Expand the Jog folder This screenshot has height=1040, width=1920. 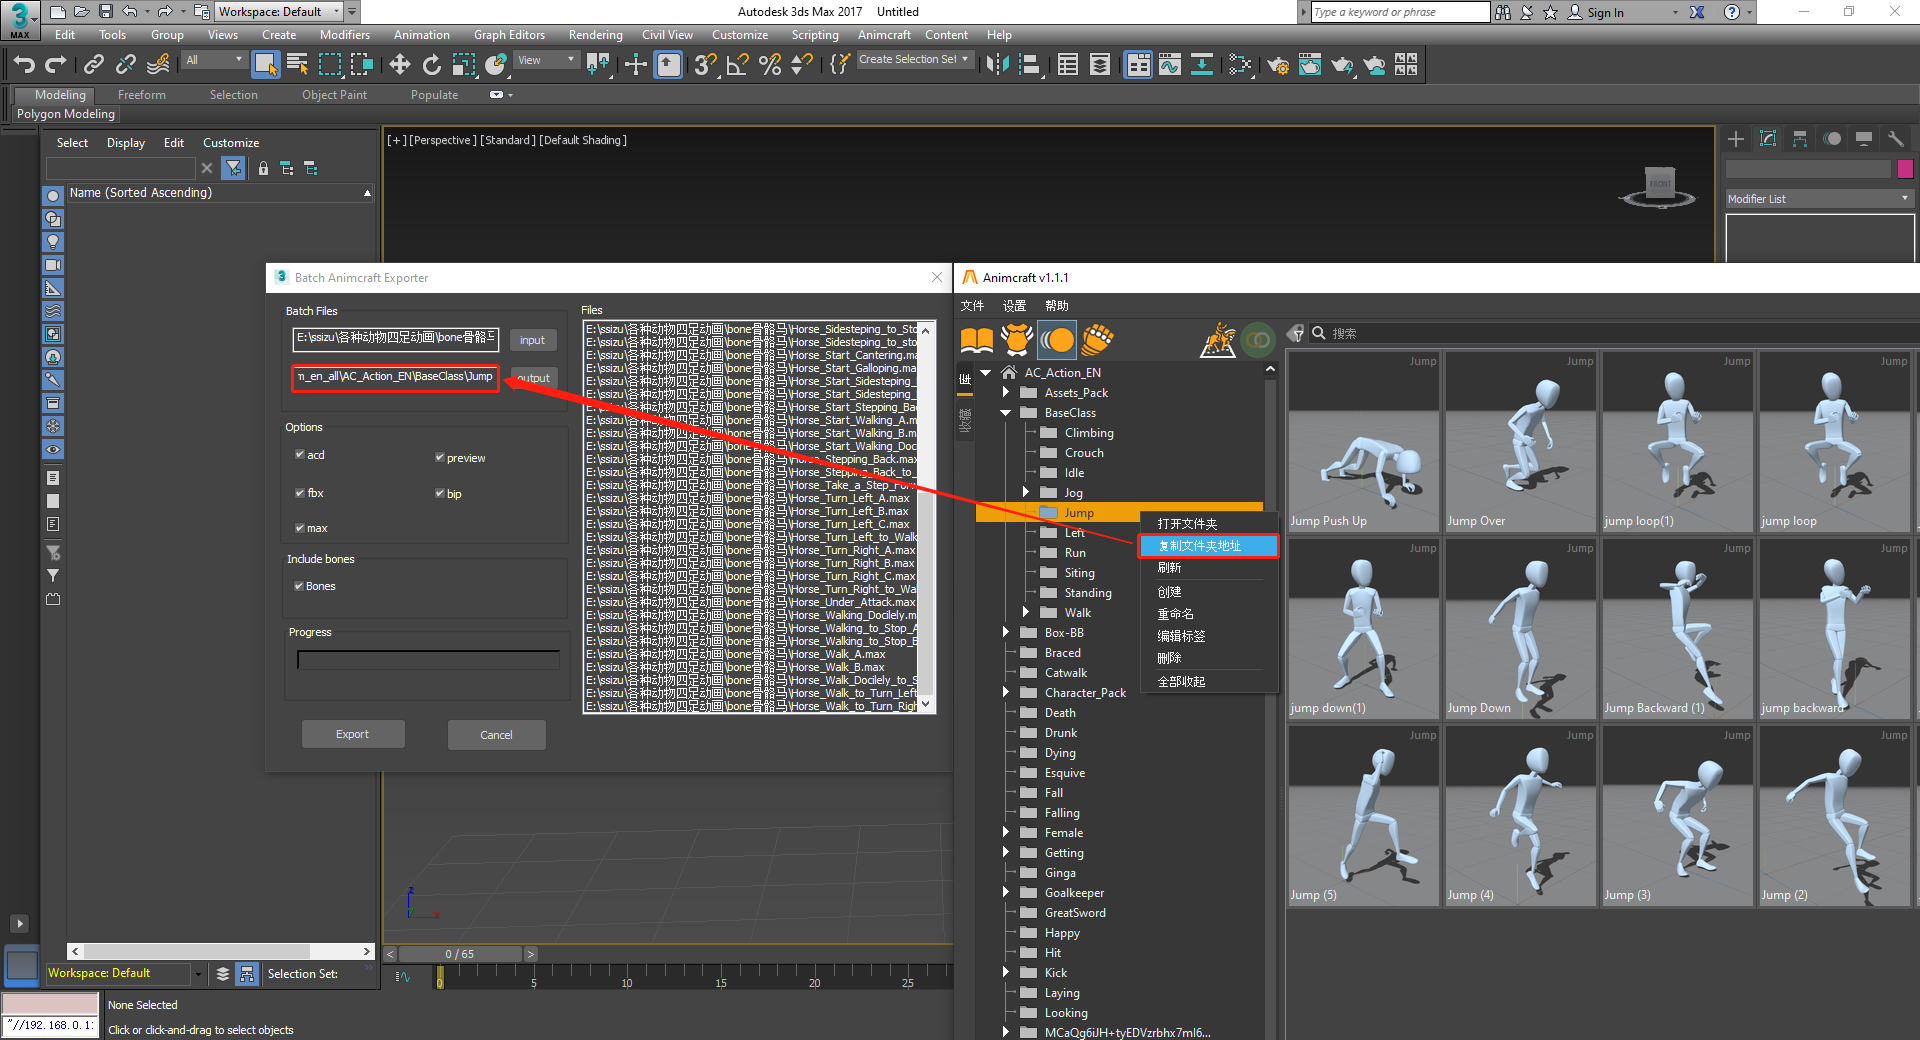pos(1026,492)
